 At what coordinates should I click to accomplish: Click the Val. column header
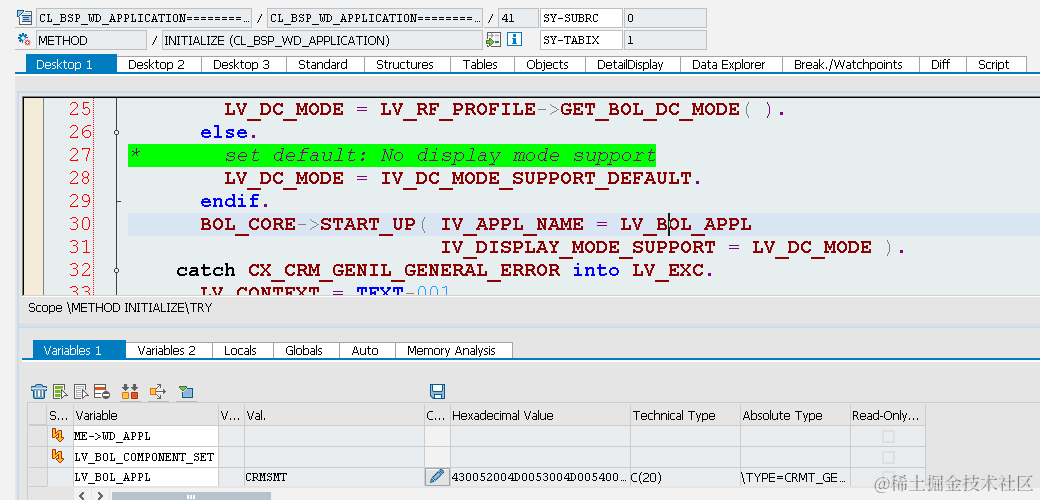334,416
